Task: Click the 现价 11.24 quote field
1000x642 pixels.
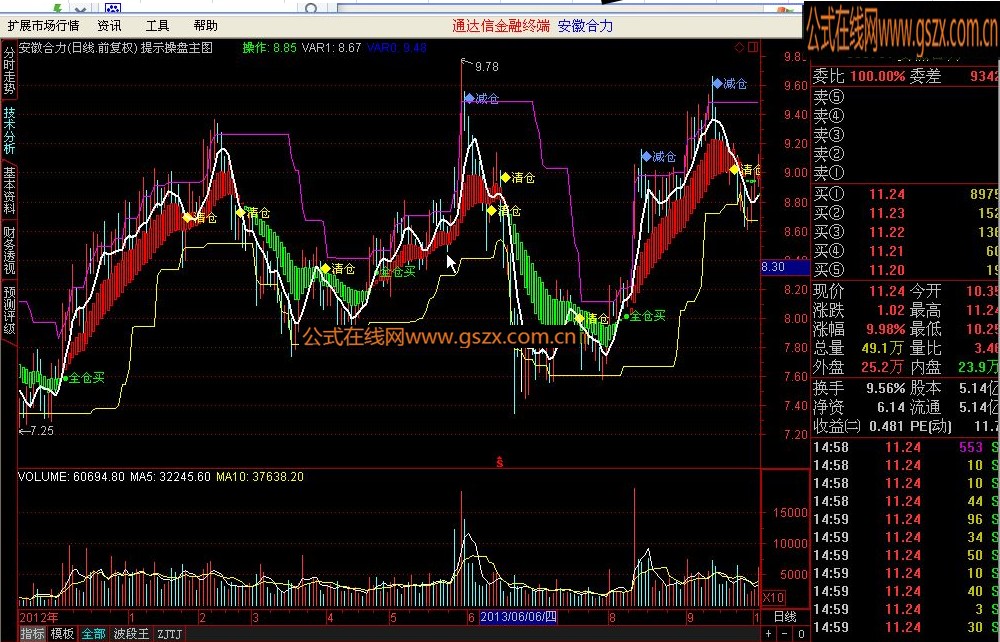Action: click(x=858, y=291)
